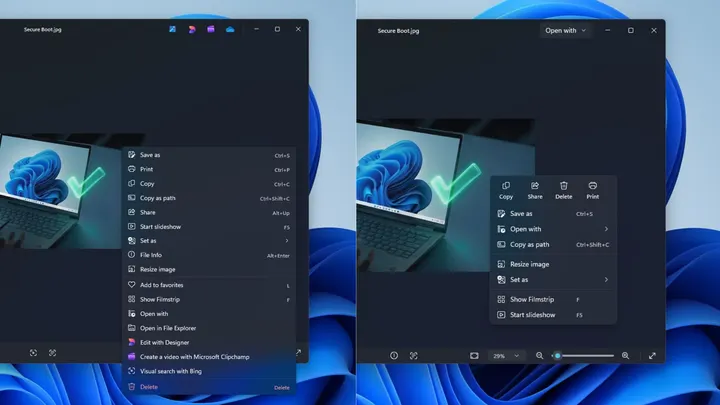Image resolution: width=720 pixels, height=405 pixels.
Task: Choose Edit with Designer menu entry
Action: click(209, 343)
